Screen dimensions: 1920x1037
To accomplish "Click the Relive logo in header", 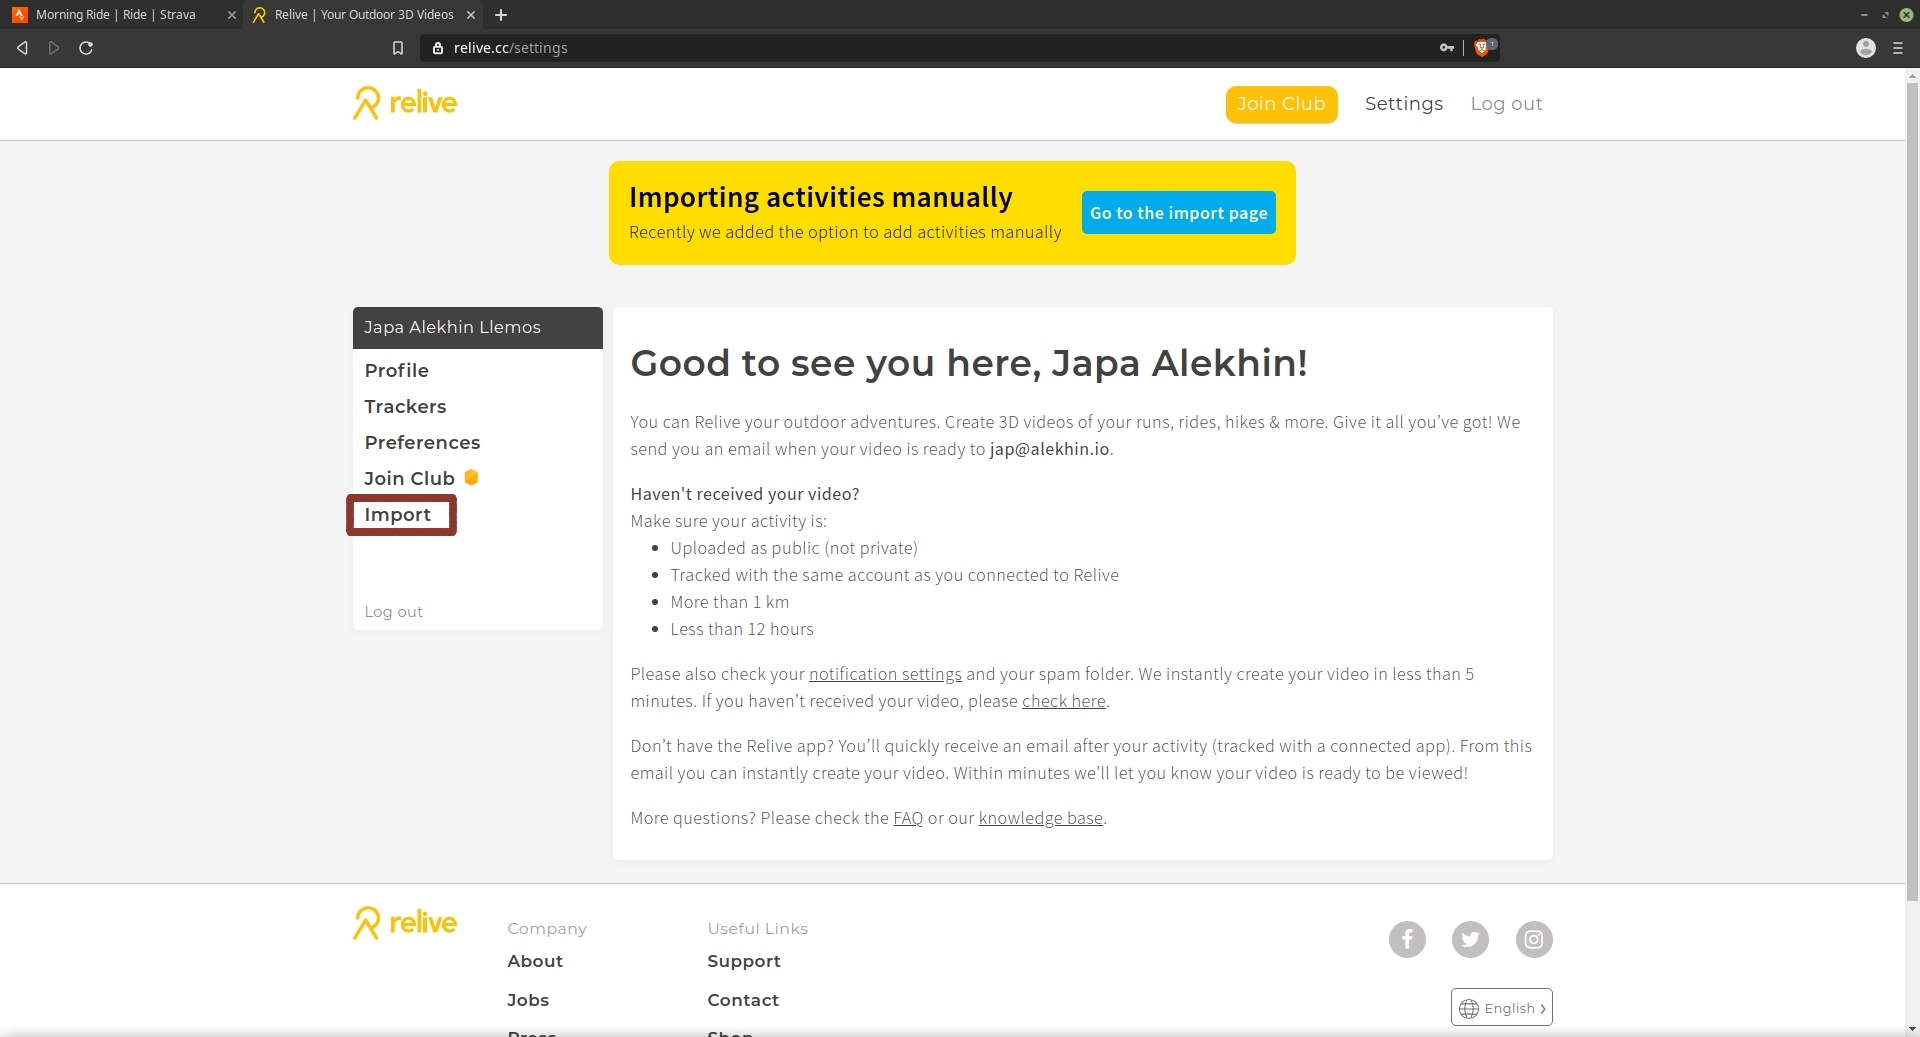I will (405, 103).
